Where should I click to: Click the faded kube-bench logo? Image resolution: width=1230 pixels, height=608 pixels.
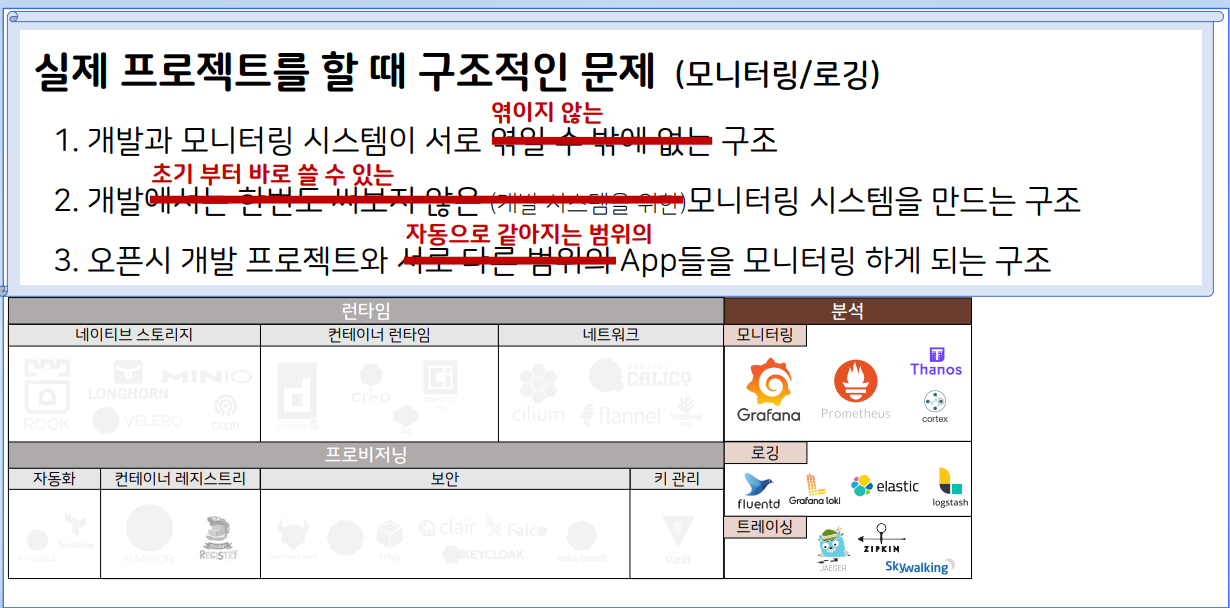click(582, 542)
